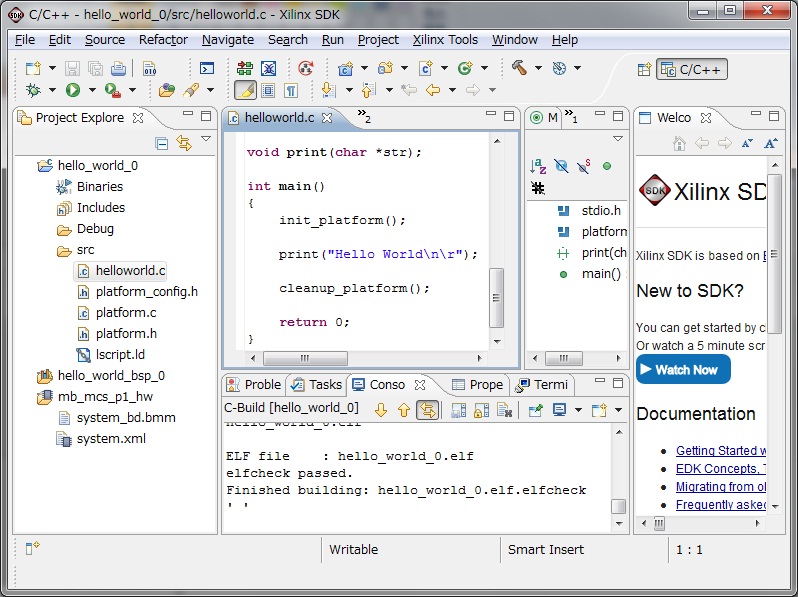The height and width of the screenshot is (597, 798).
Task: Click the Debug bug toolbar icon
Action: coord(33,90)
